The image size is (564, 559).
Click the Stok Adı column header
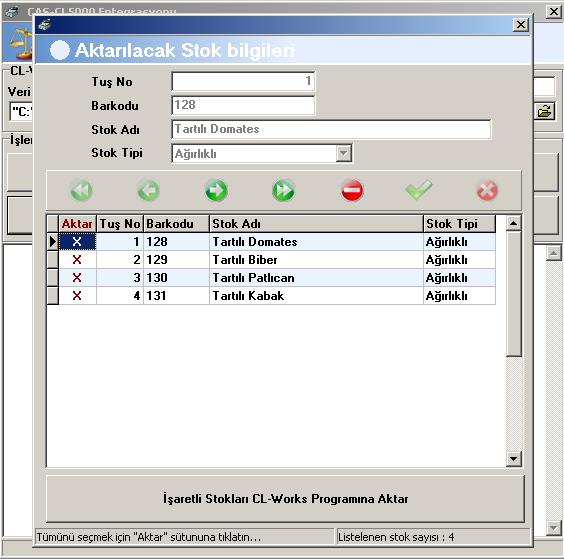coord(316,224)
